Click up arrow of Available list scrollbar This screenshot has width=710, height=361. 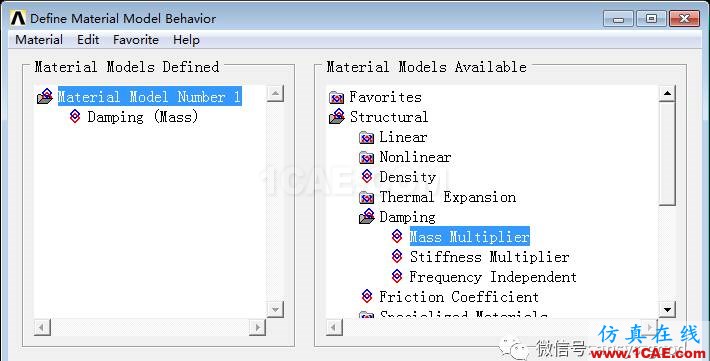667,93
